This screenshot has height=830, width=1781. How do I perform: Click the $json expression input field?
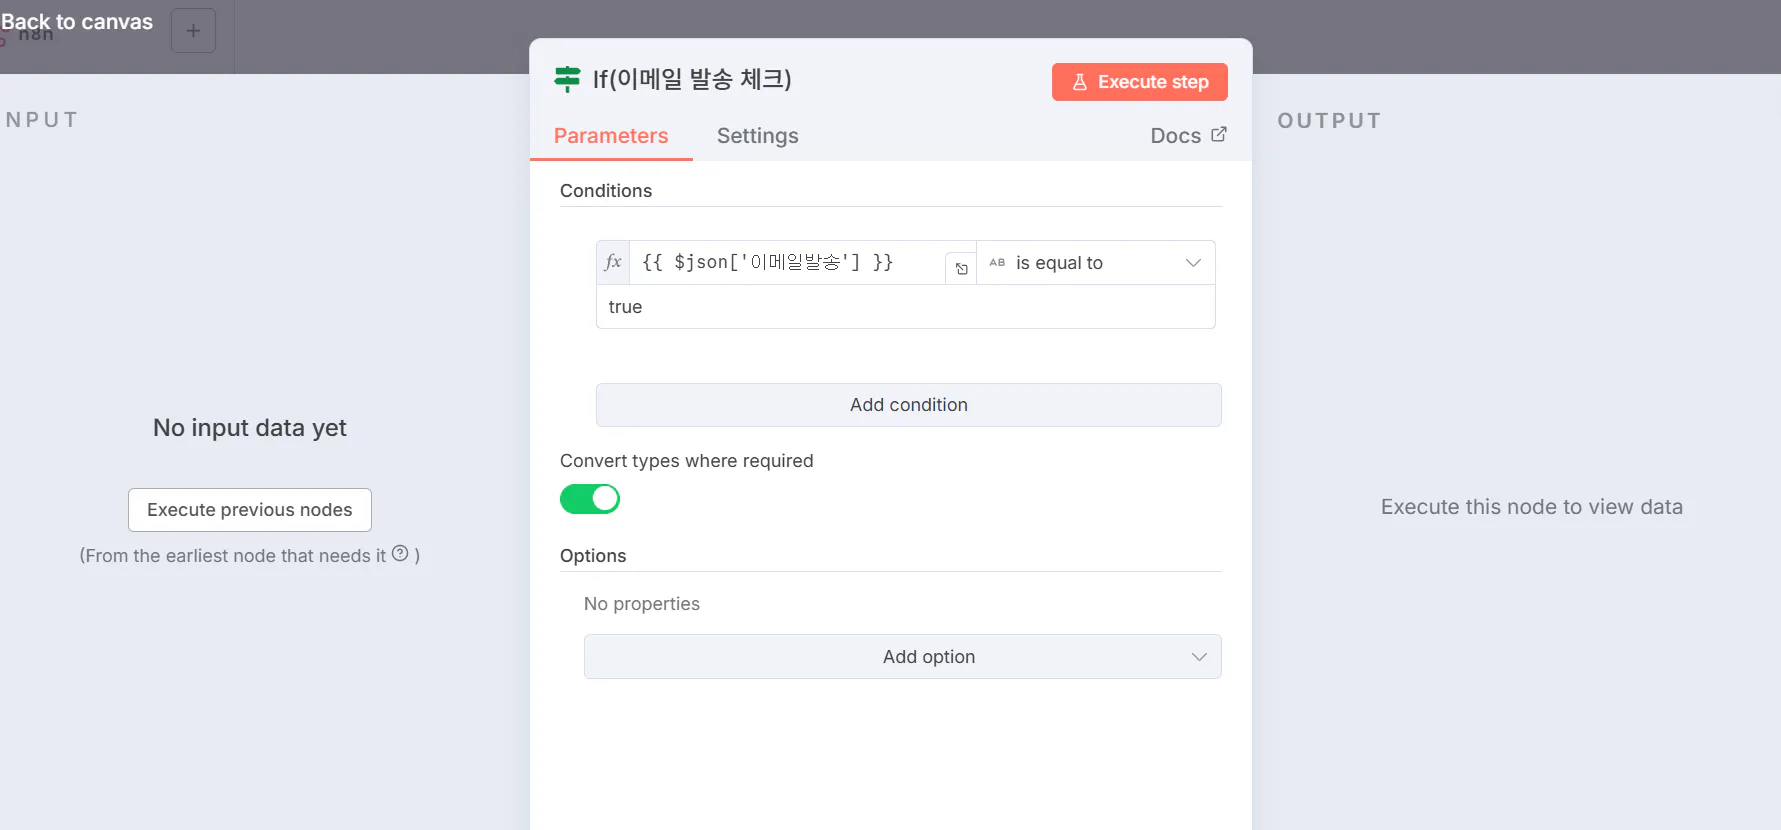(x=787, y=263)
